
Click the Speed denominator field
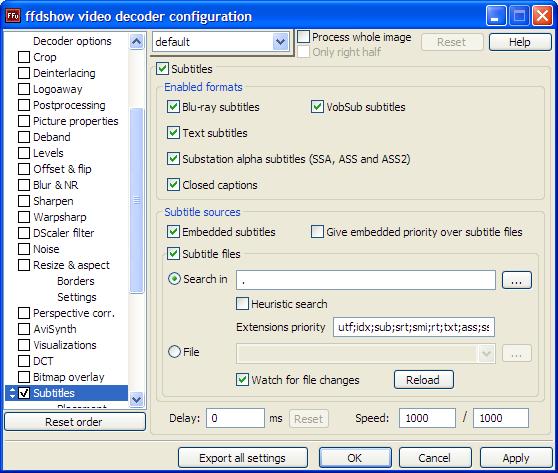tap(501, 418)
